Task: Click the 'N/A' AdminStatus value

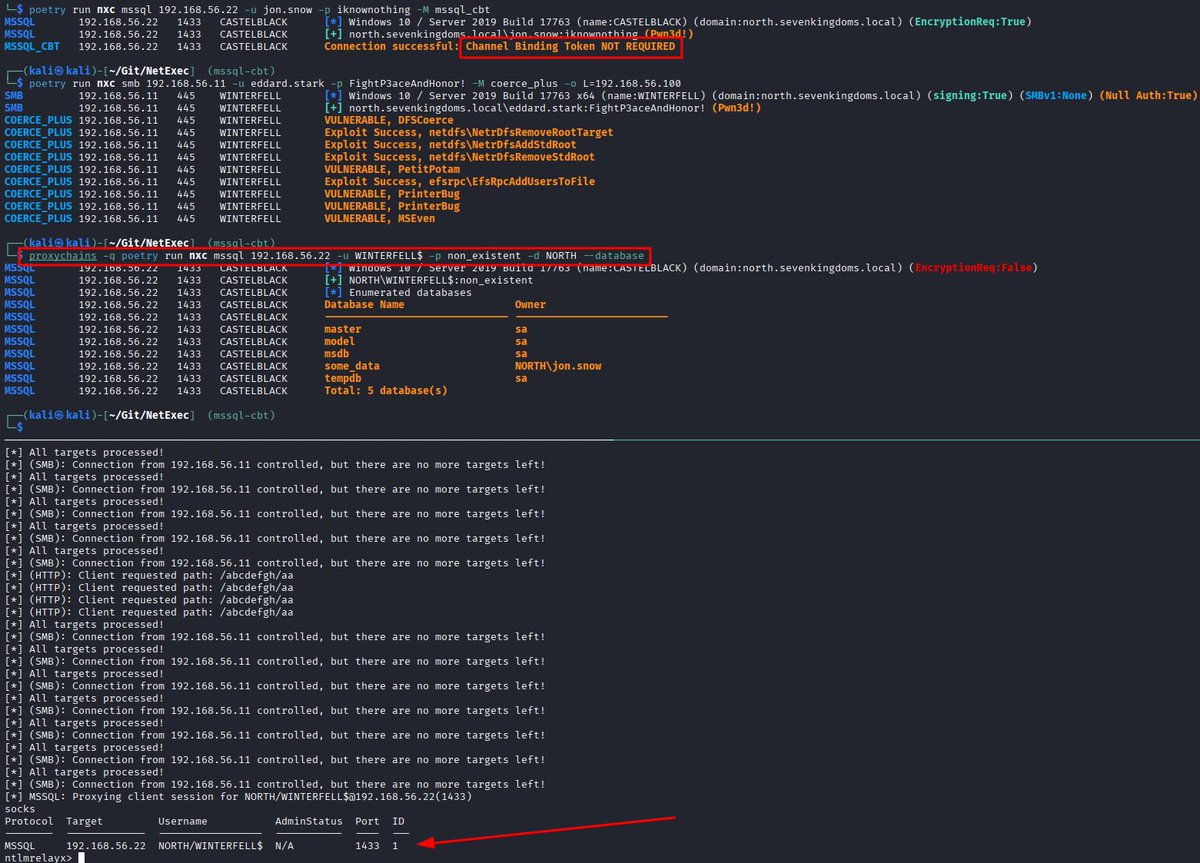Action: [285, 846]
